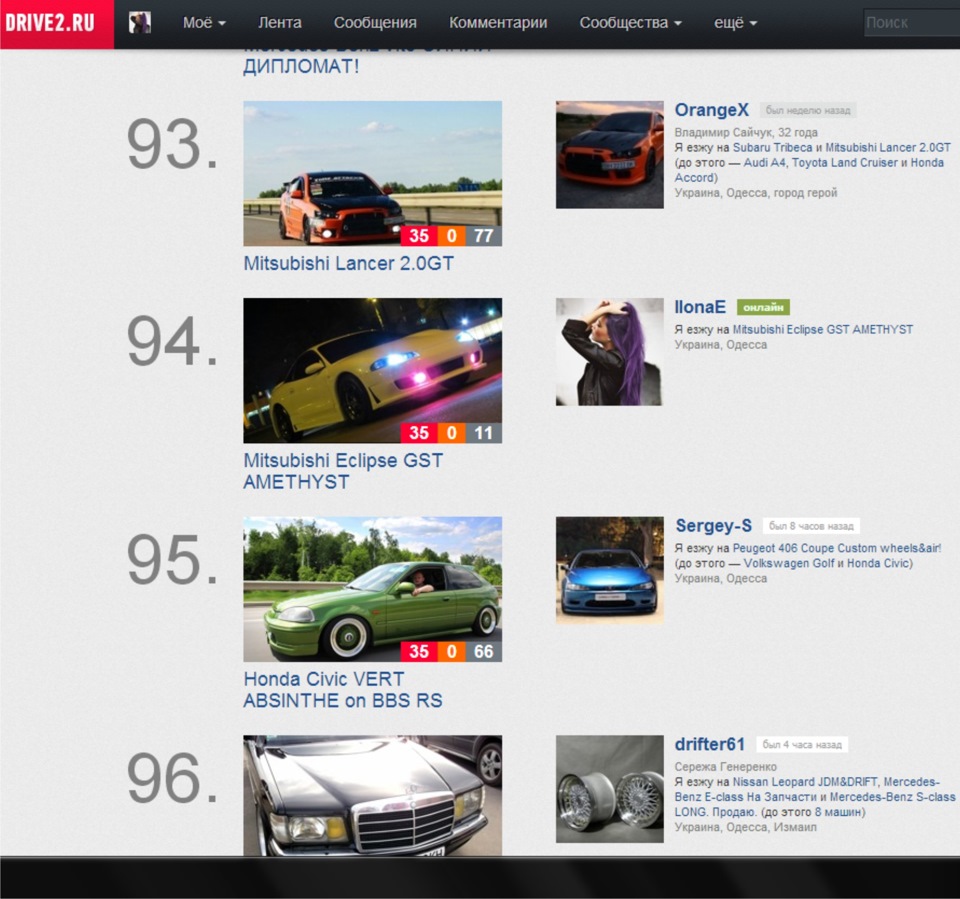Click the name 'Сережа Генеренко'
This screenshot has width=960, height=899.
tap(726, 767)
